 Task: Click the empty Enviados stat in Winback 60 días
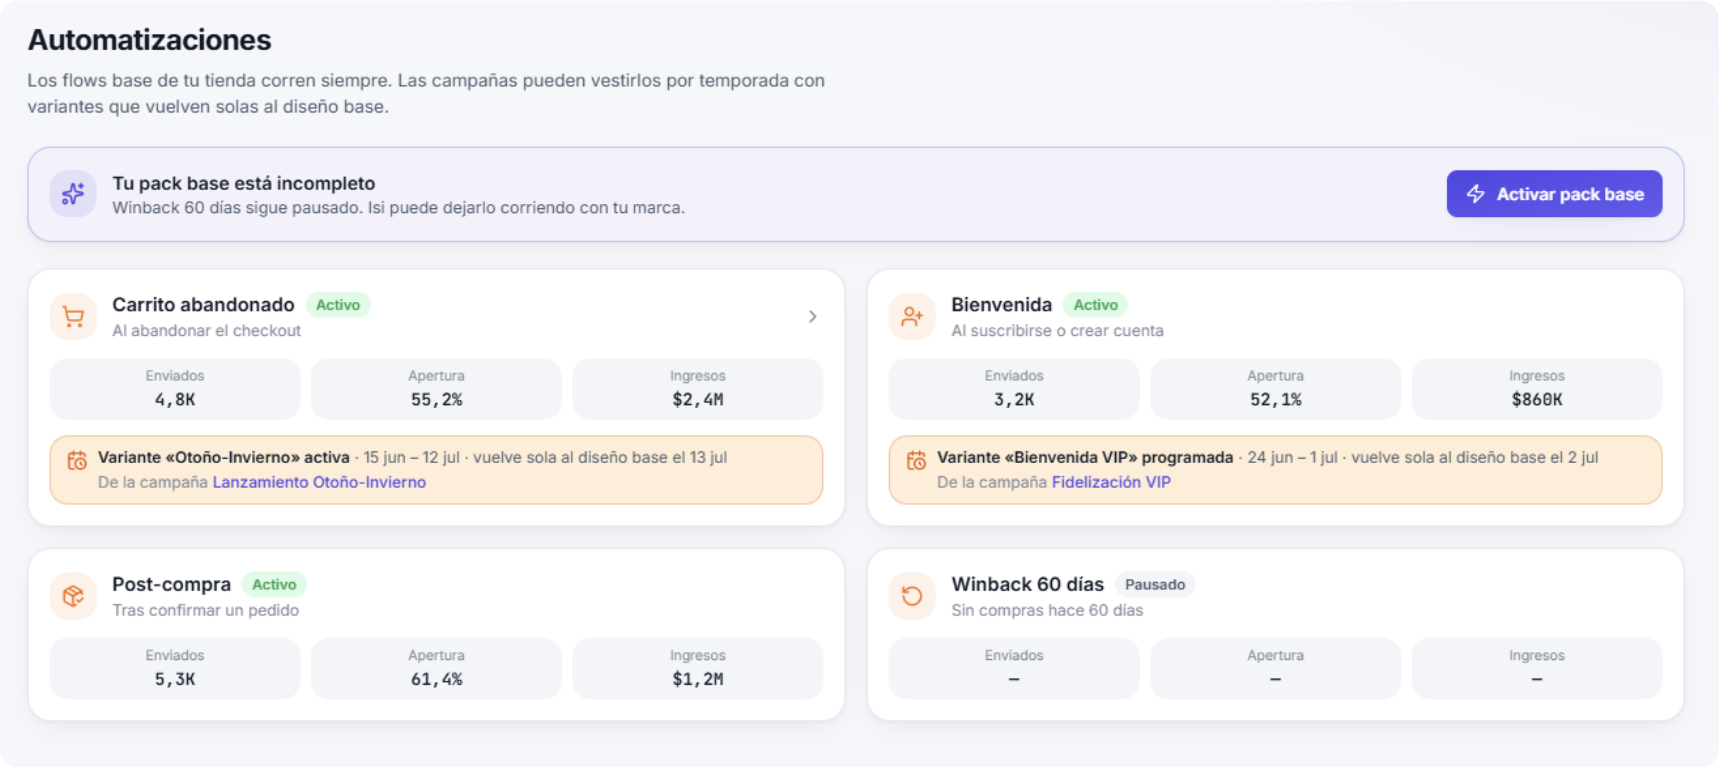pyautogui.click(x=1014, y=668)
